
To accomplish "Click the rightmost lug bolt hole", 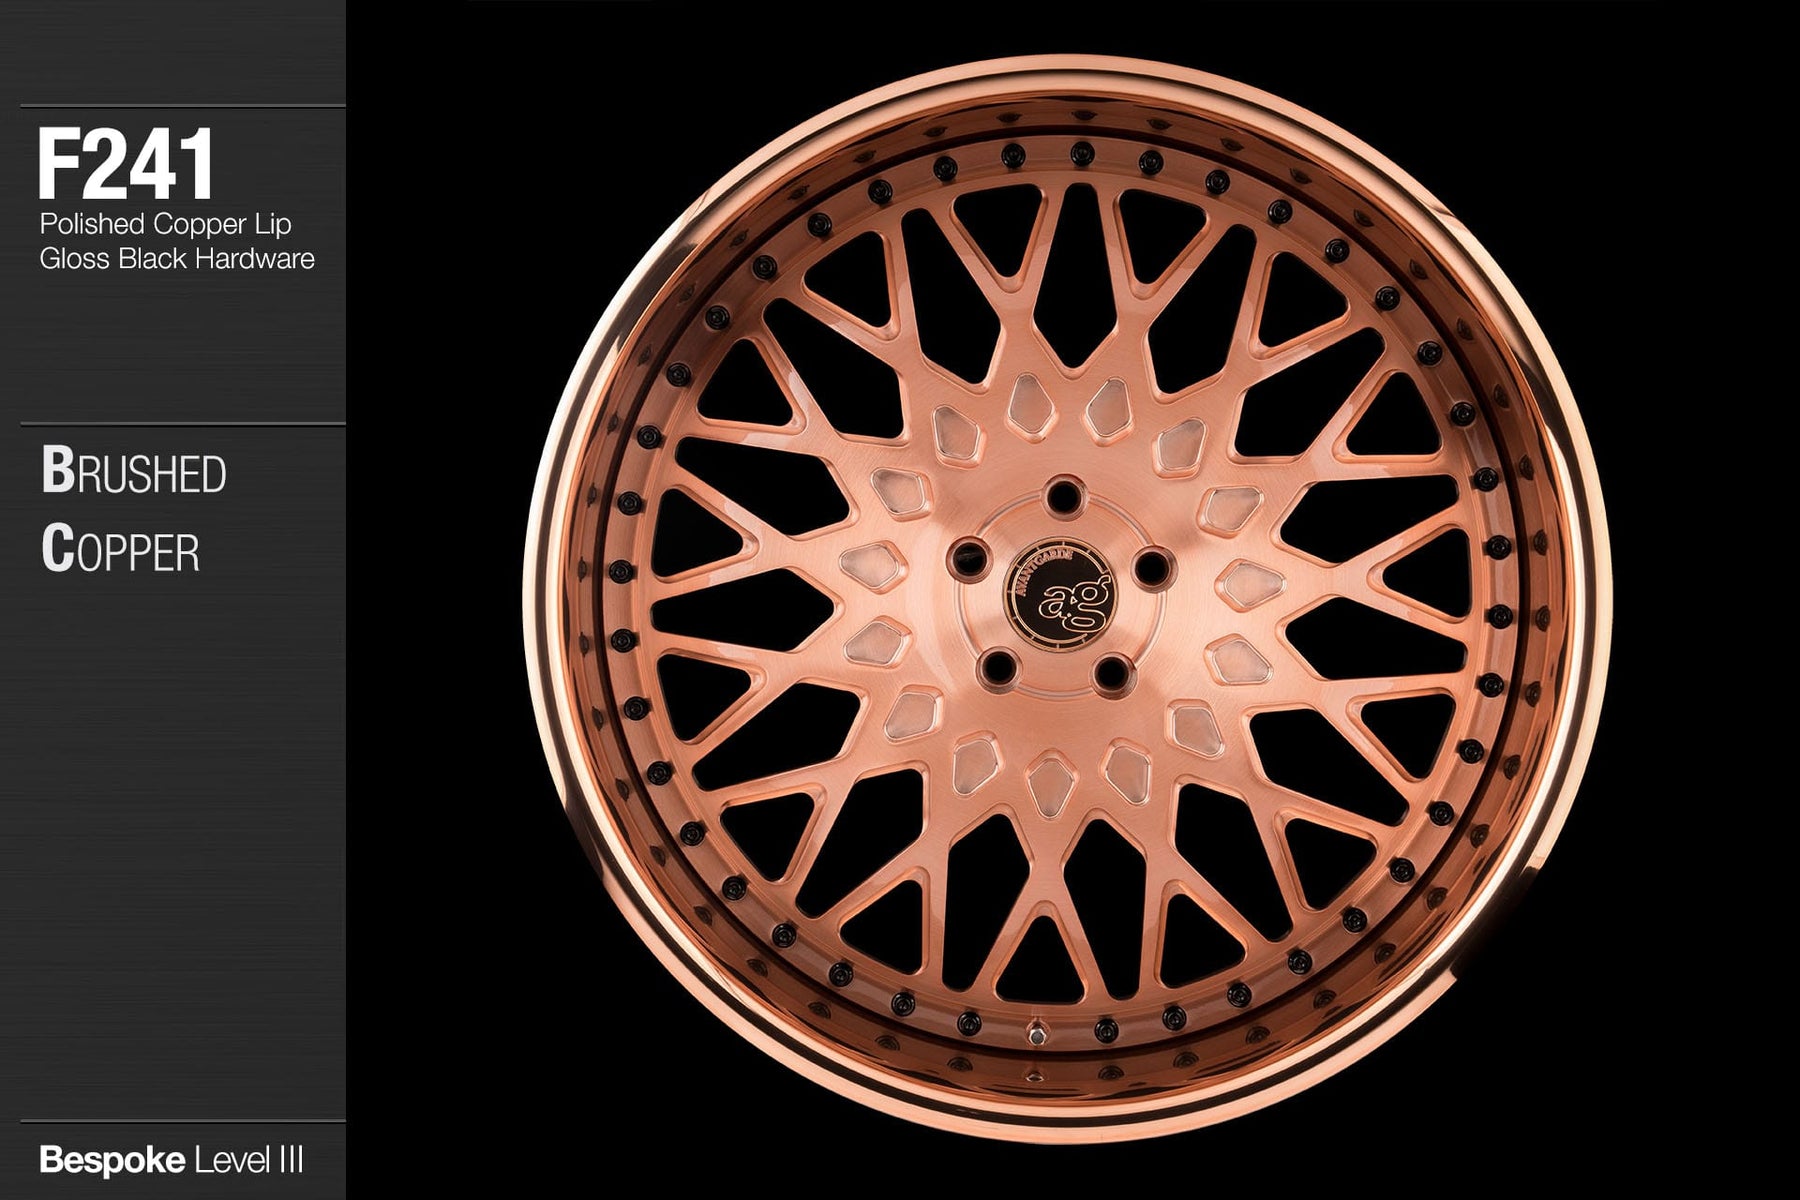I will point(1152,568).
